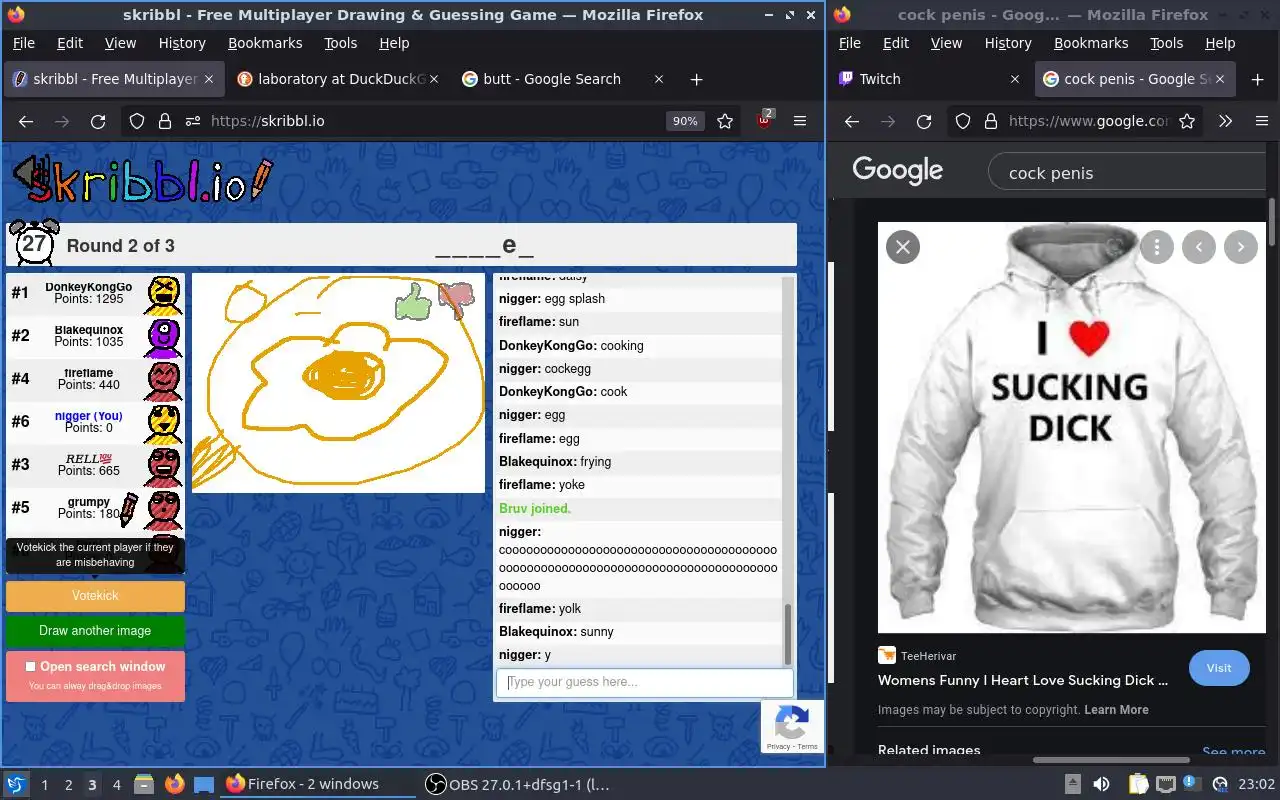
Task: Open the reCAPTCHA Privacy link
Action: point(778,747)
